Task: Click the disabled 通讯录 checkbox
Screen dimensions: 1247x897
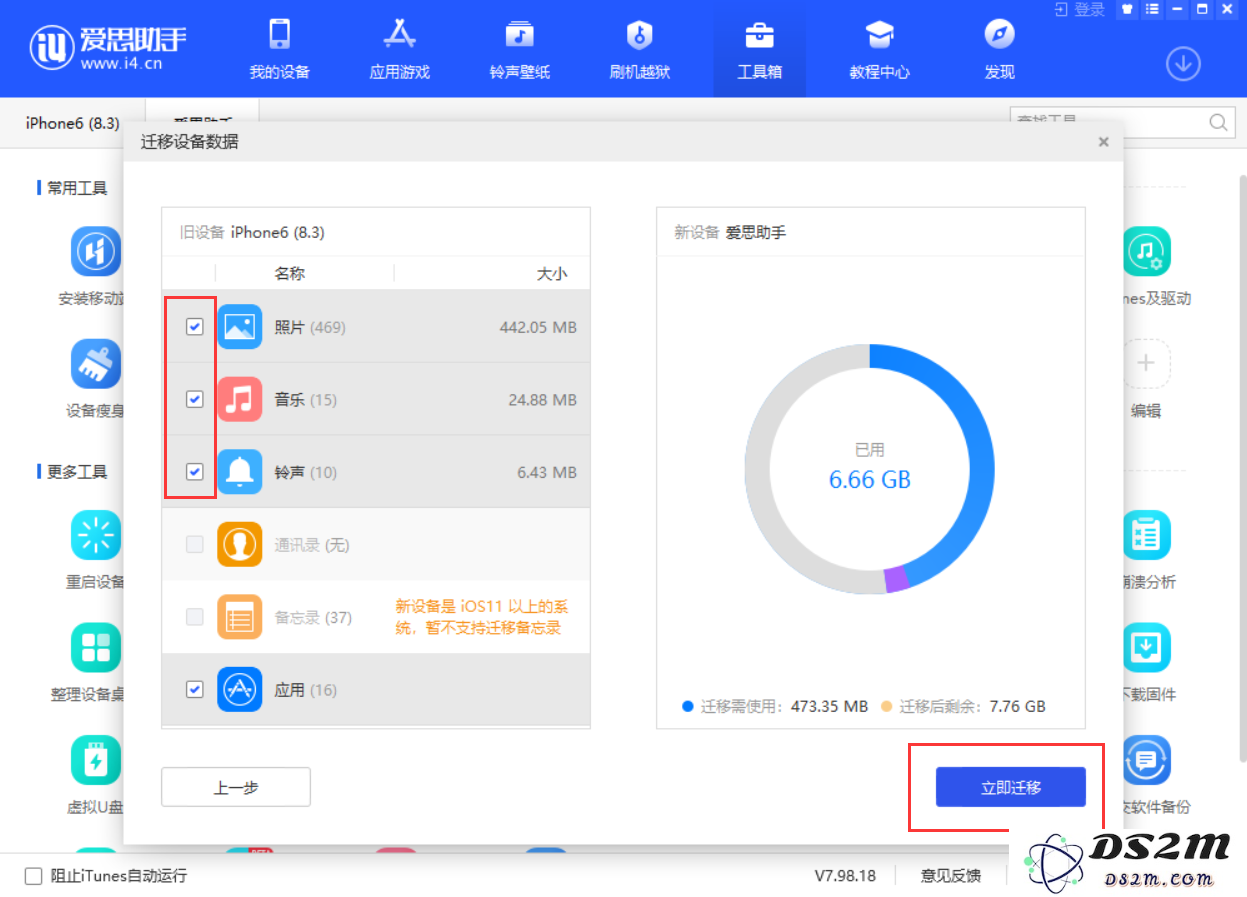Action: pos(195,545)
